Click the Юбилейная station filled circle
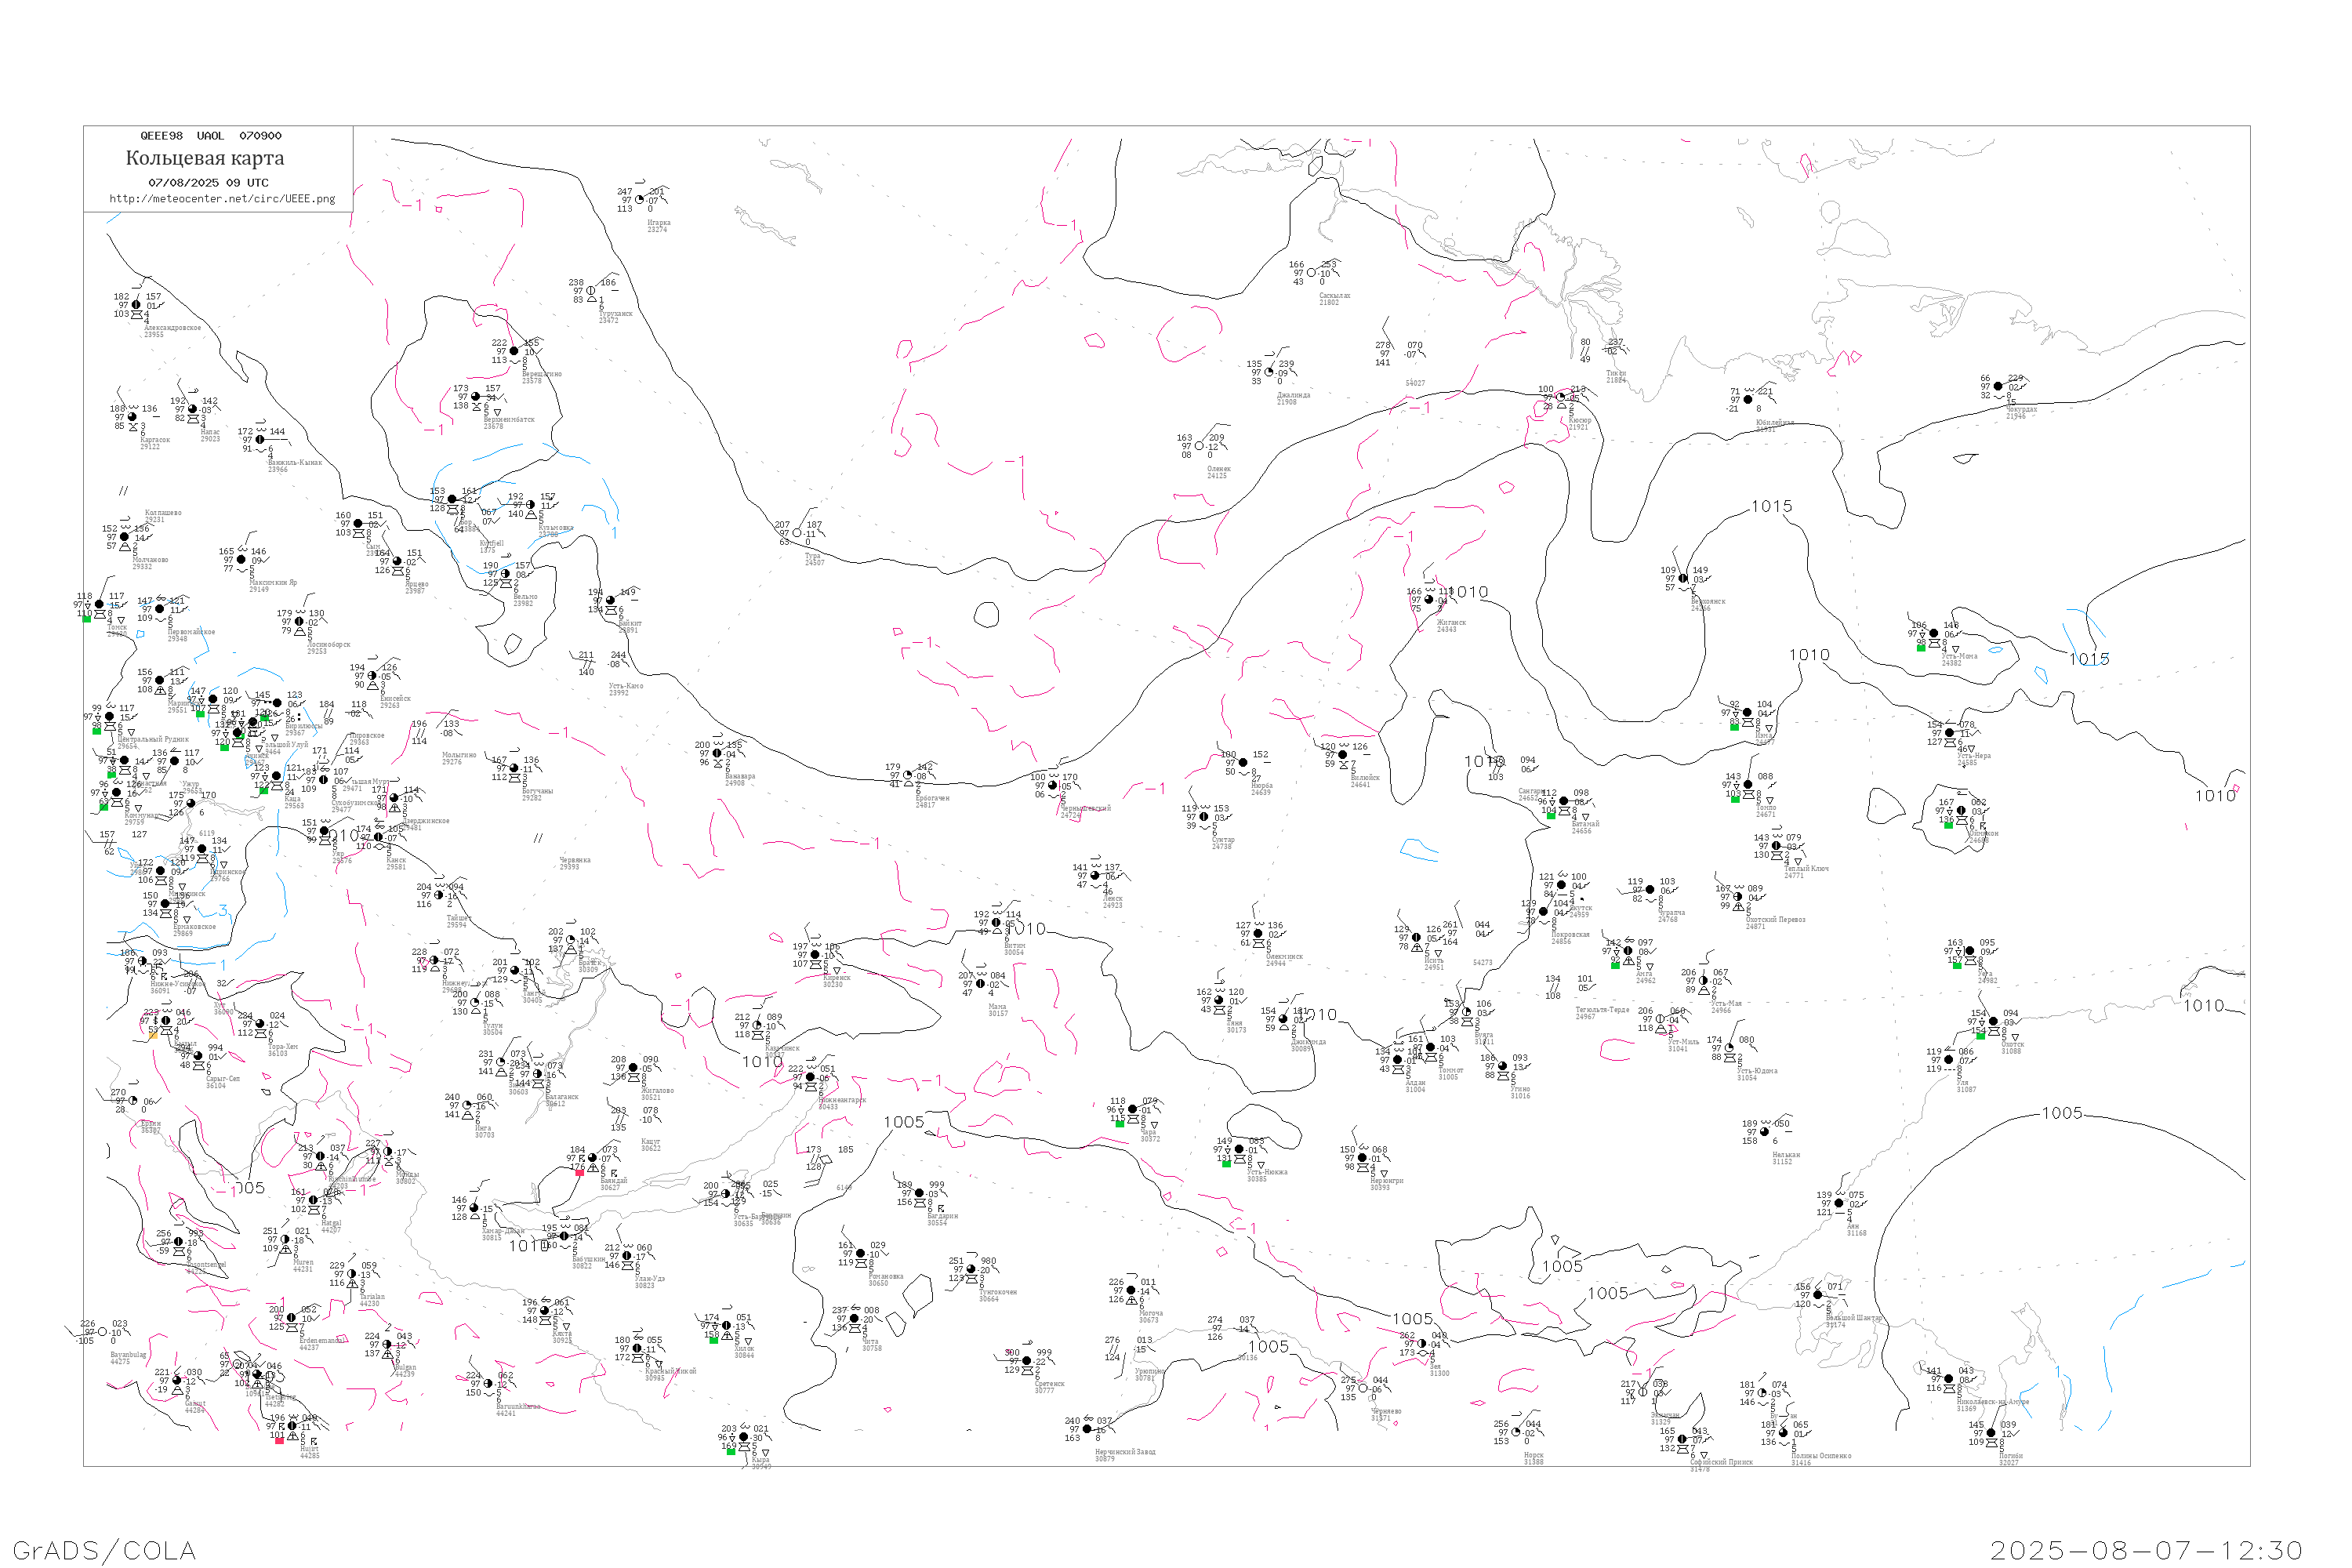Screen dimensions: 2352x1568 click(x=1747, y=400)
